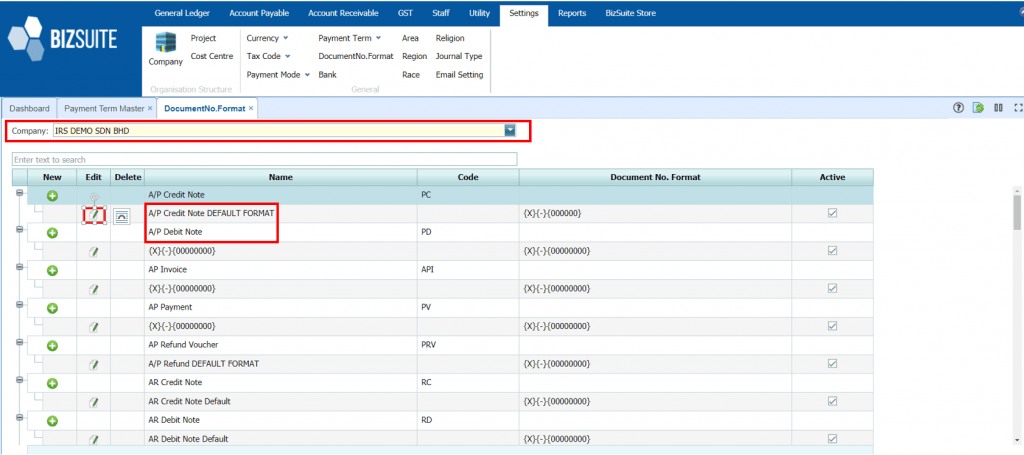Click the split columns view icon
This screenshot has width=1024, height=455.
point(998,108)
